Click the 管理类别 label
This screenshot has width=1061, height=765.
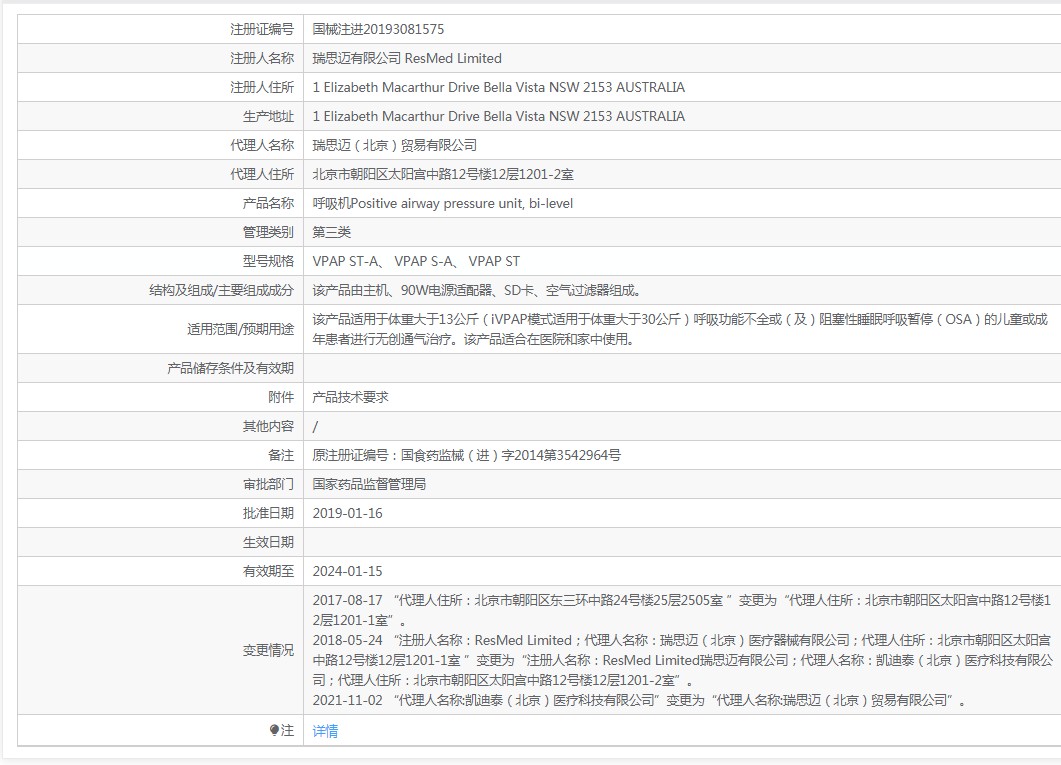pyautogui.click(x=269, y=233)
